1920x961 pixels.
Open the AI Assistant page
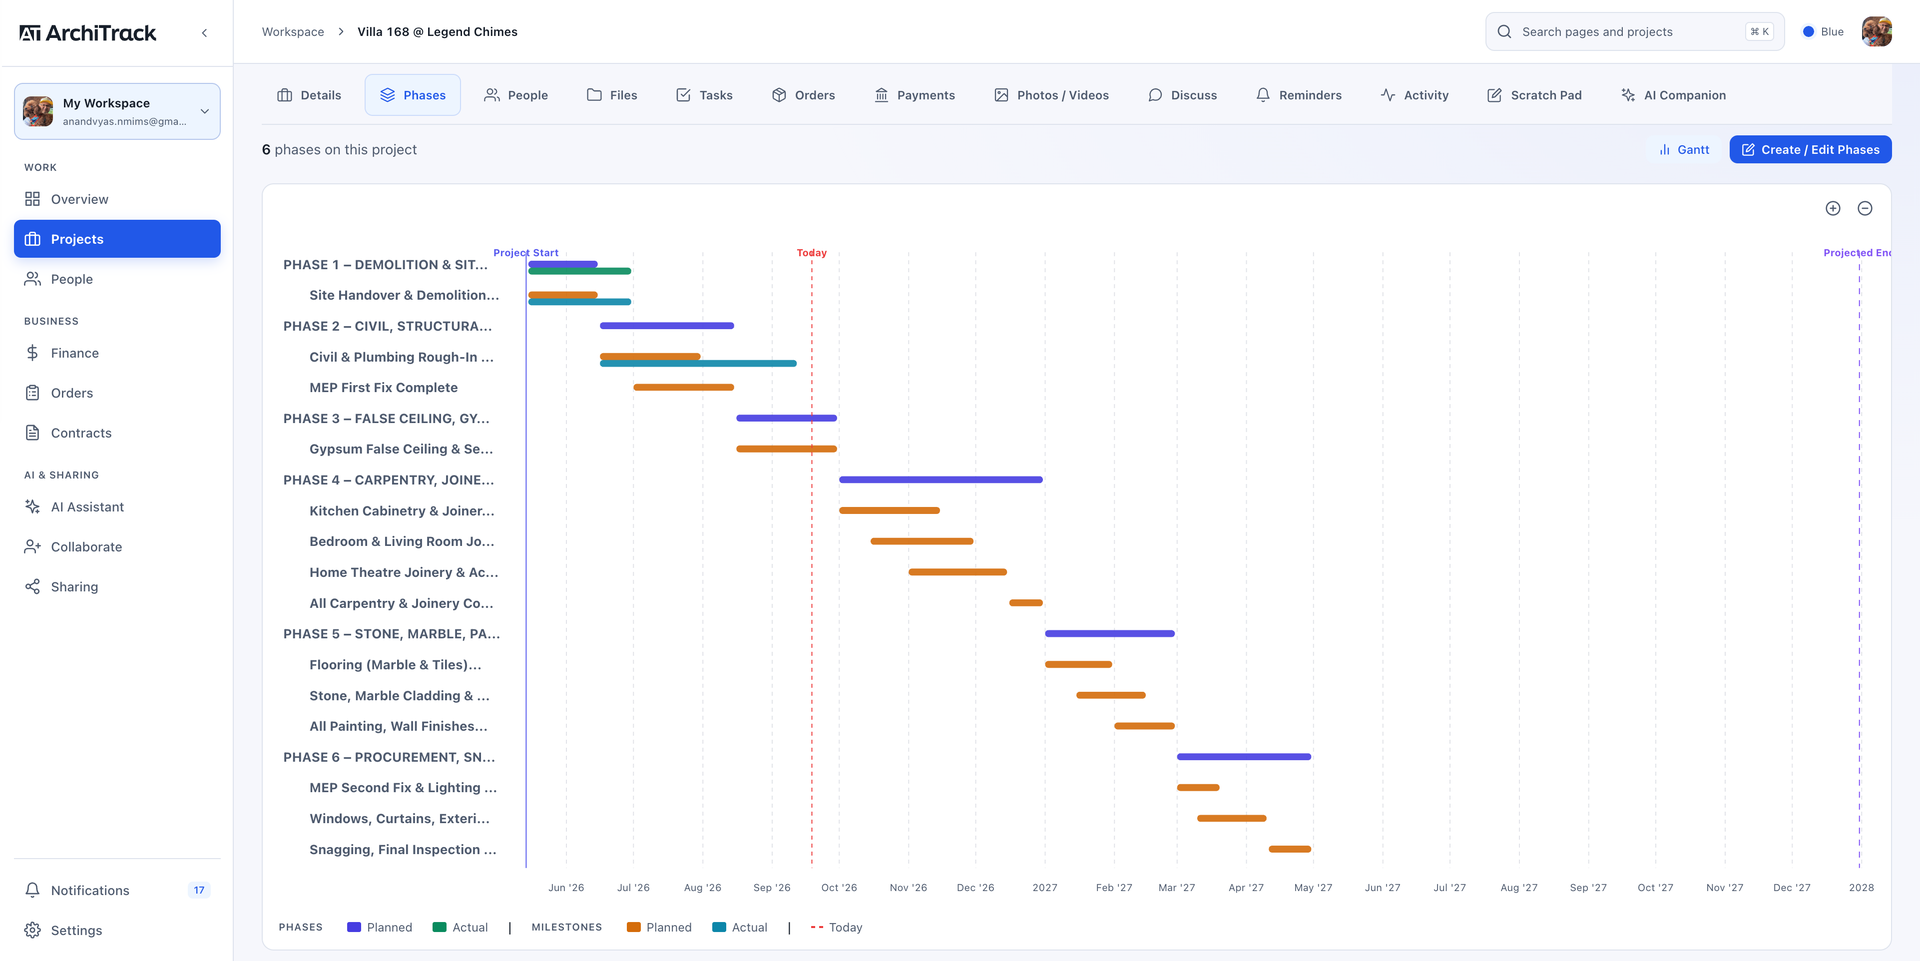coord(117,507)
